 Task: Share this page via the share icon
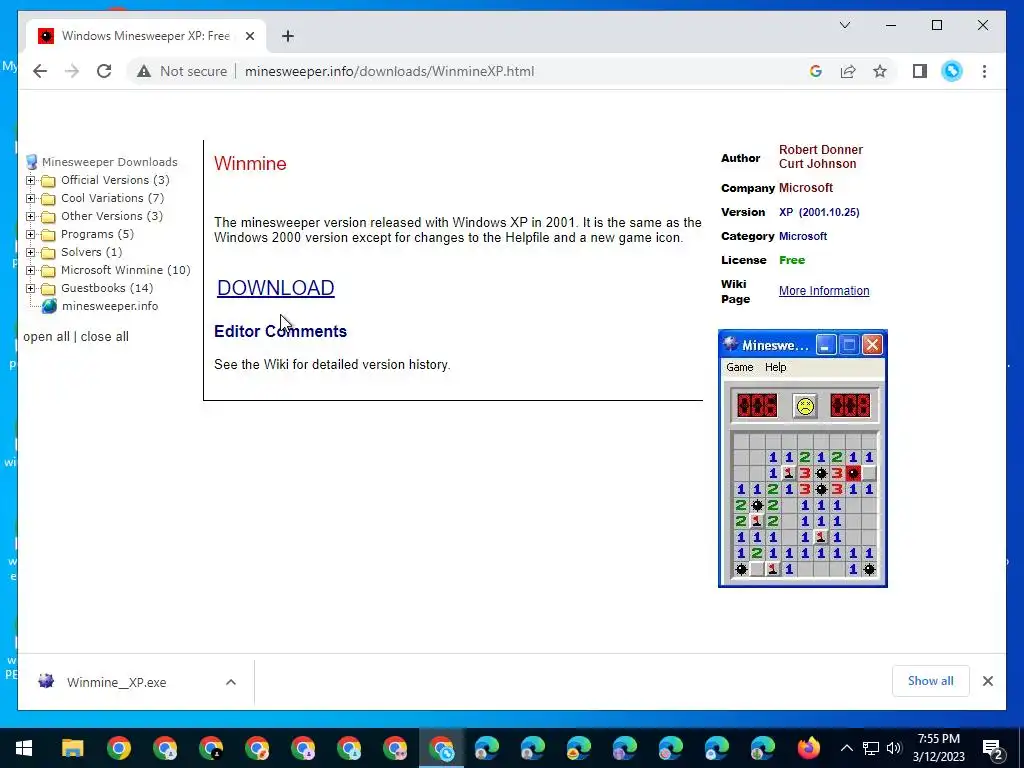(x=848, y=71)
